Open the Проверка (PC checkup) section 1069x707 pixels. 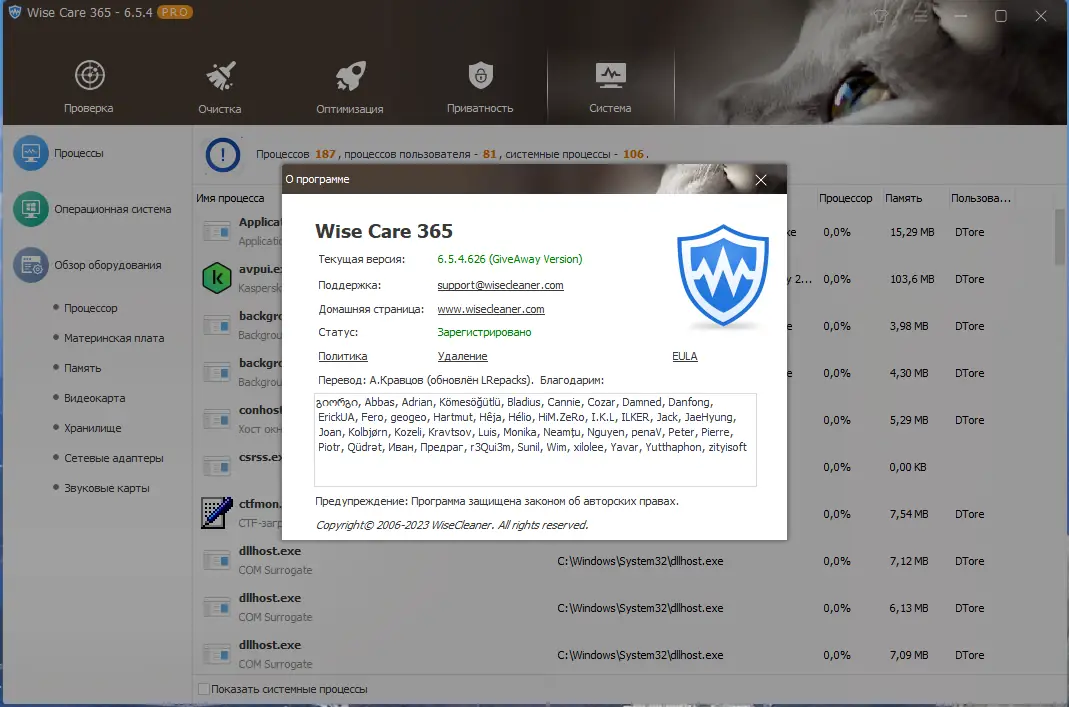pos(89,87)
